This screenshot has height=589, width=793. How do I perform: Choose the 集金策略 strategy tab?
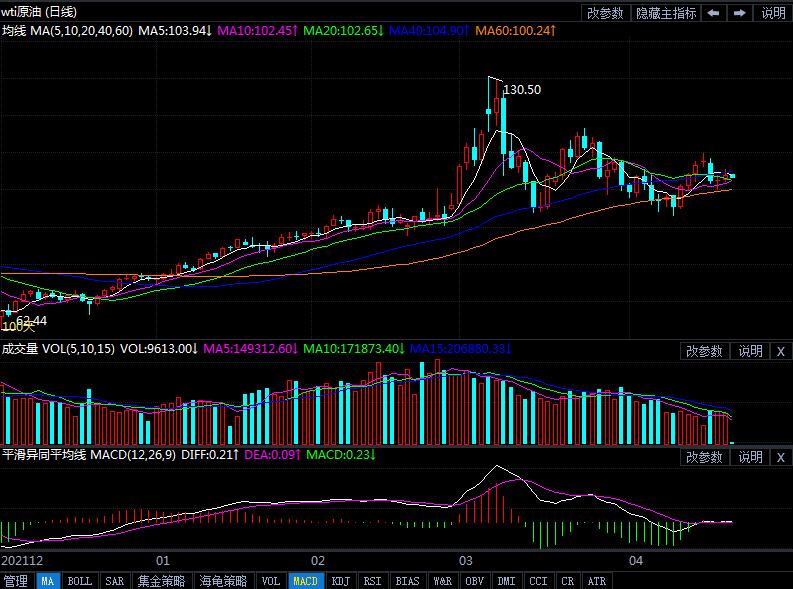(162, 581)
